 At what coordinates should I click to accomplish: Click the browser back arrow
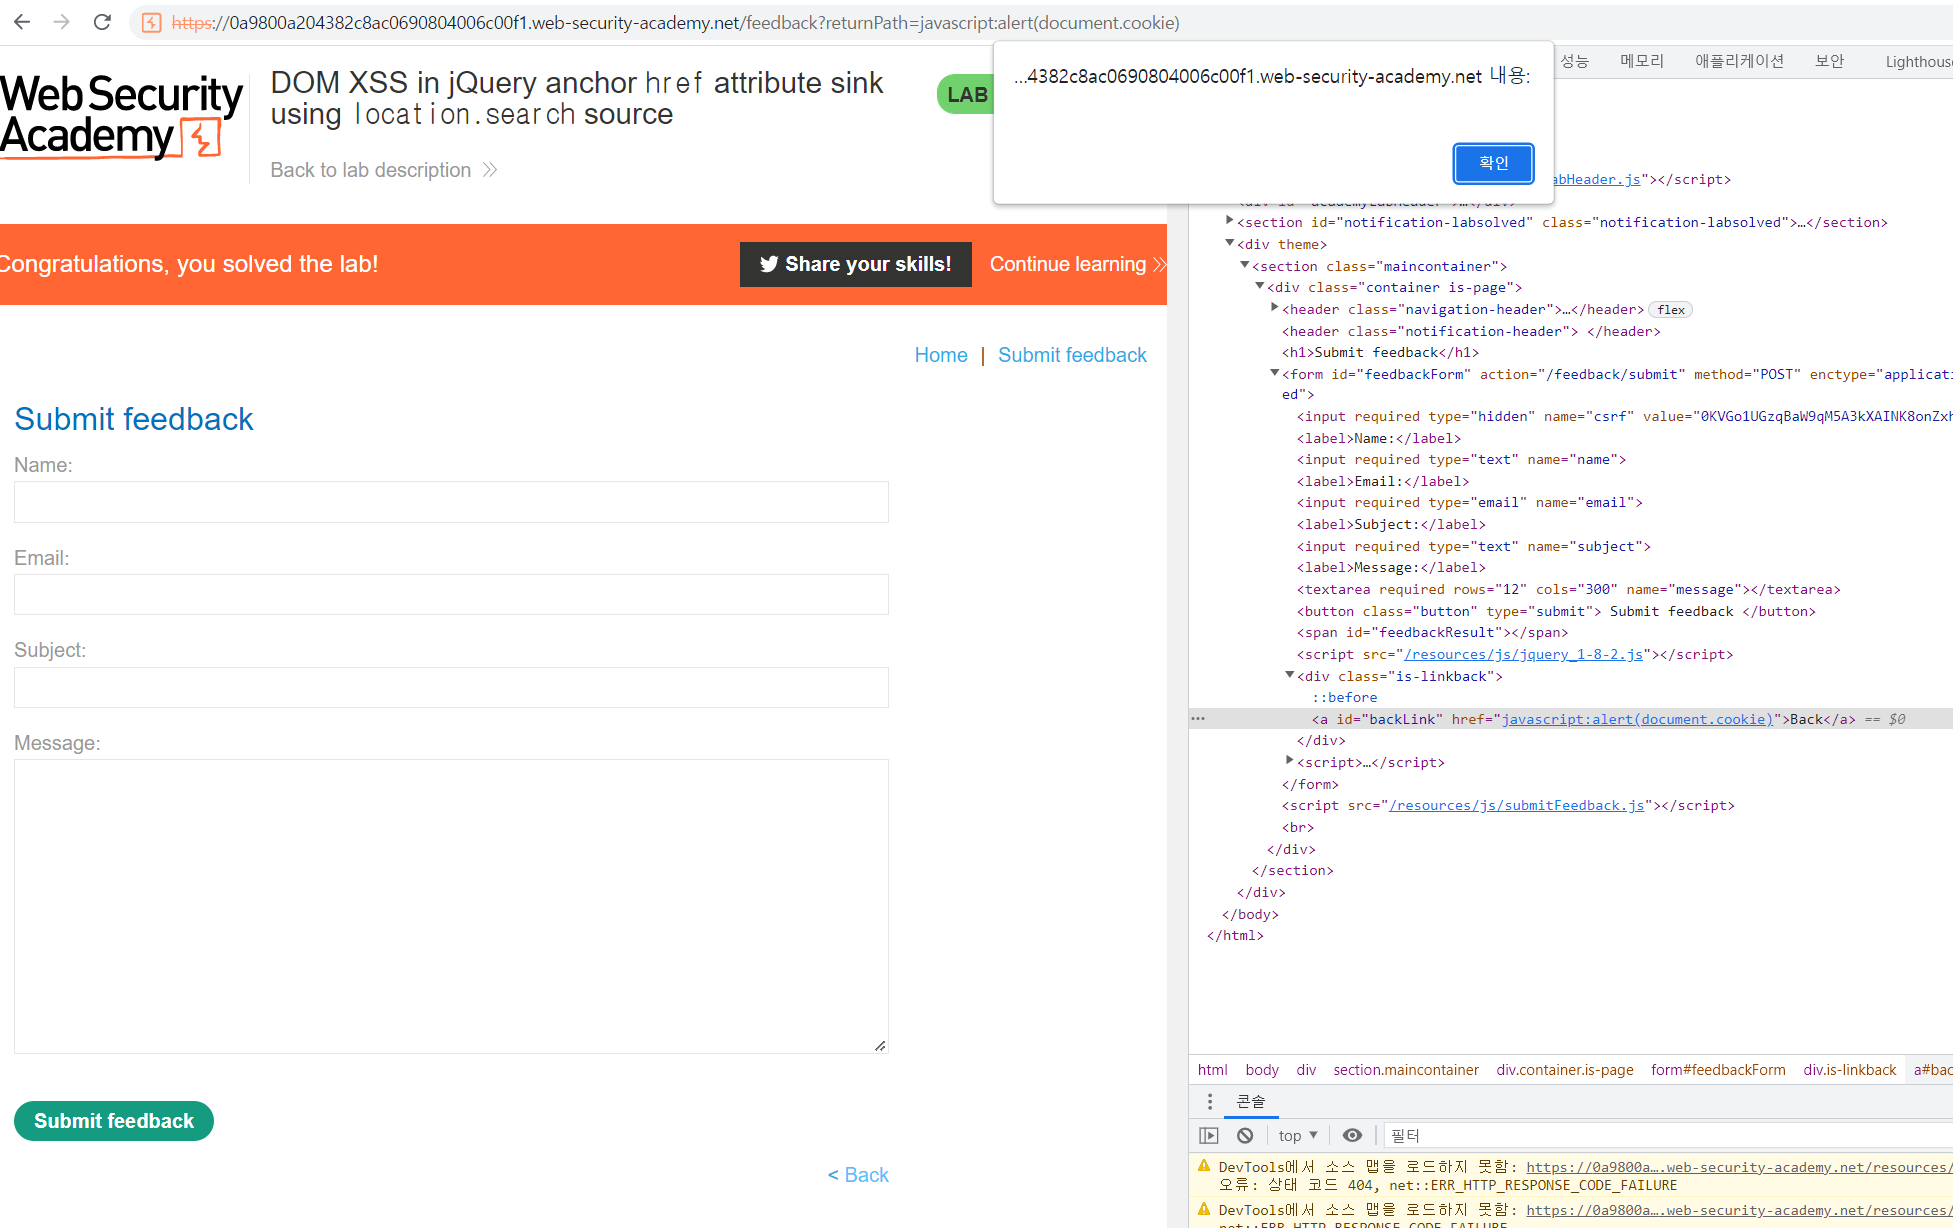tap(22, 22)
